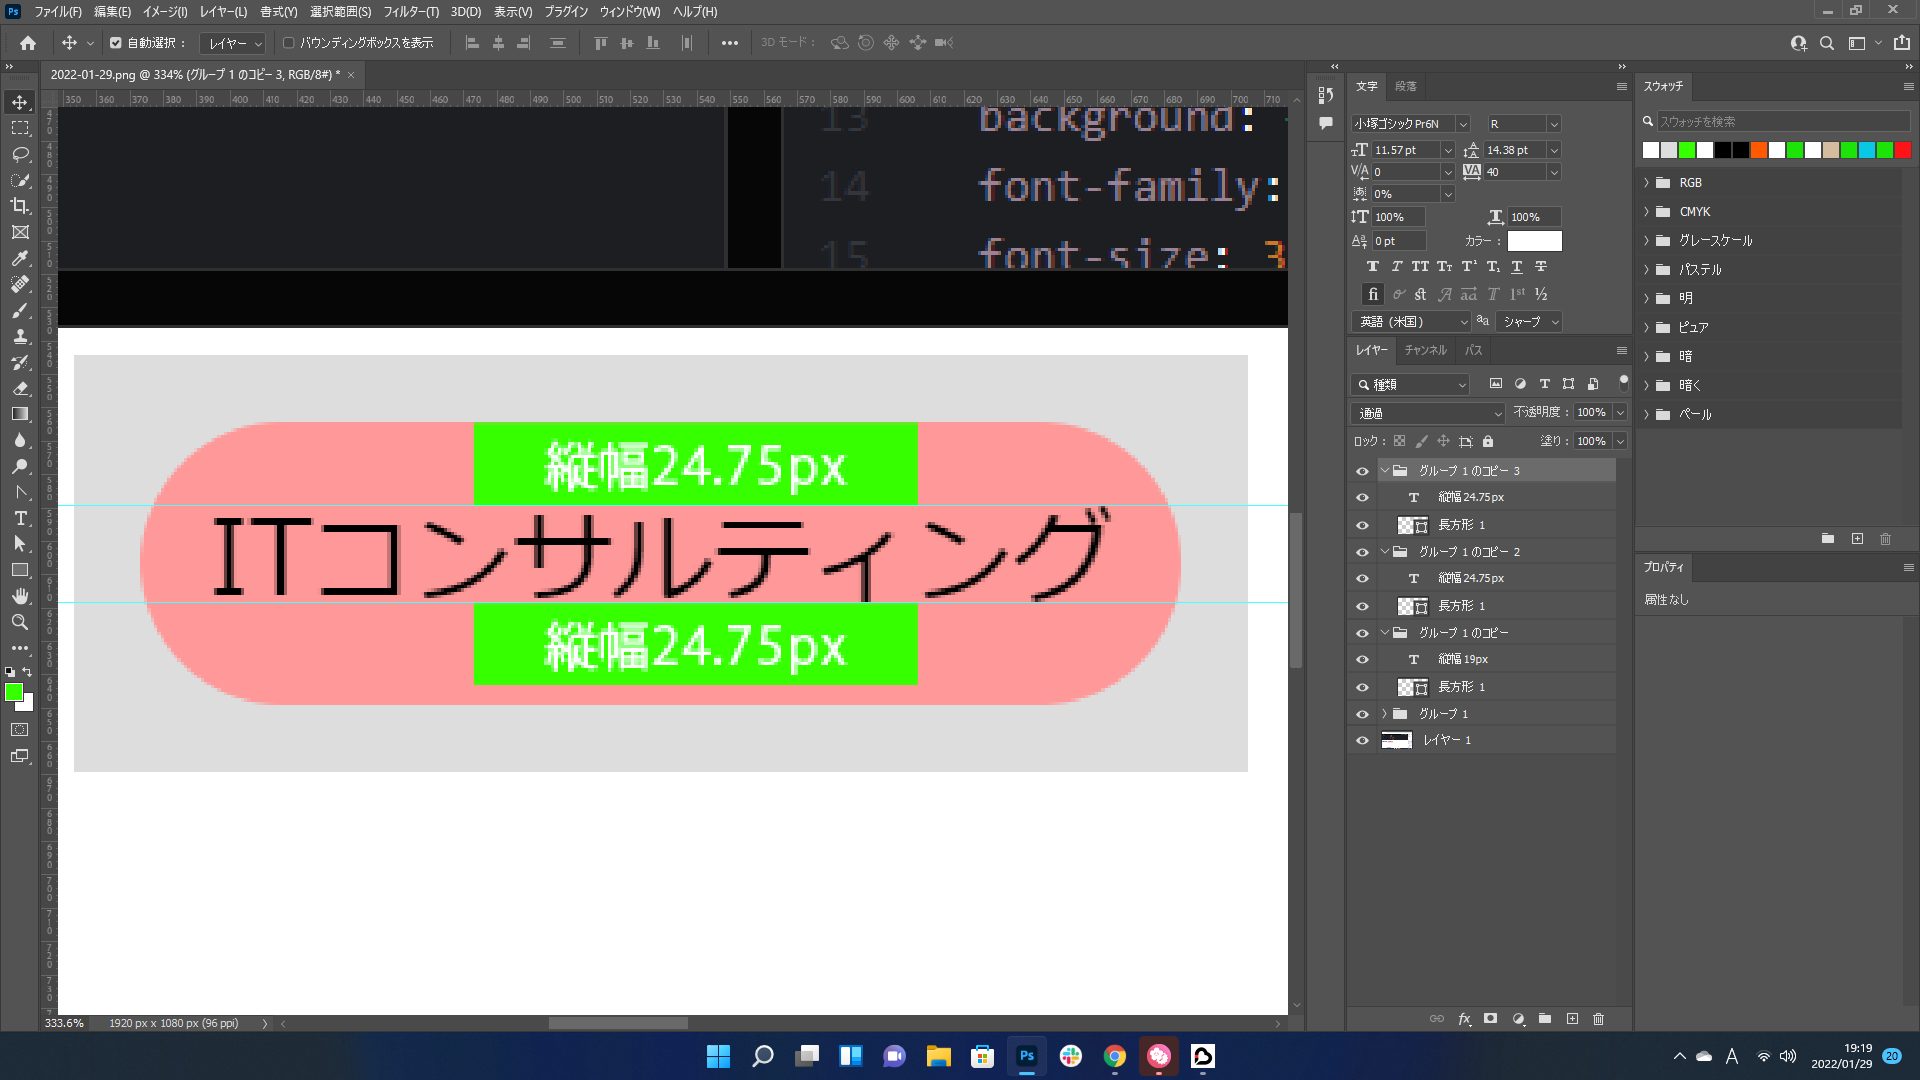The height and width of the screenshot is (1080, 1920).
Task: Expand the RGB swatch group
Action: pyautogui.click(x=1646, y=182)
